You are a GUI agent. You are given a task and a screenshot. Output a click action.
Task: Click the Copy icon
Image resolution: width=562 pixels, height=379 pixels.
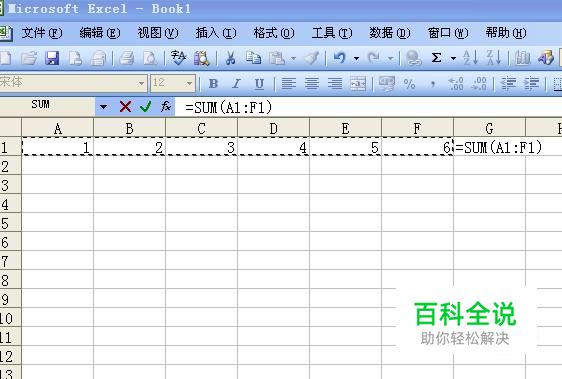pyautogui.click(x=253, y=58)
